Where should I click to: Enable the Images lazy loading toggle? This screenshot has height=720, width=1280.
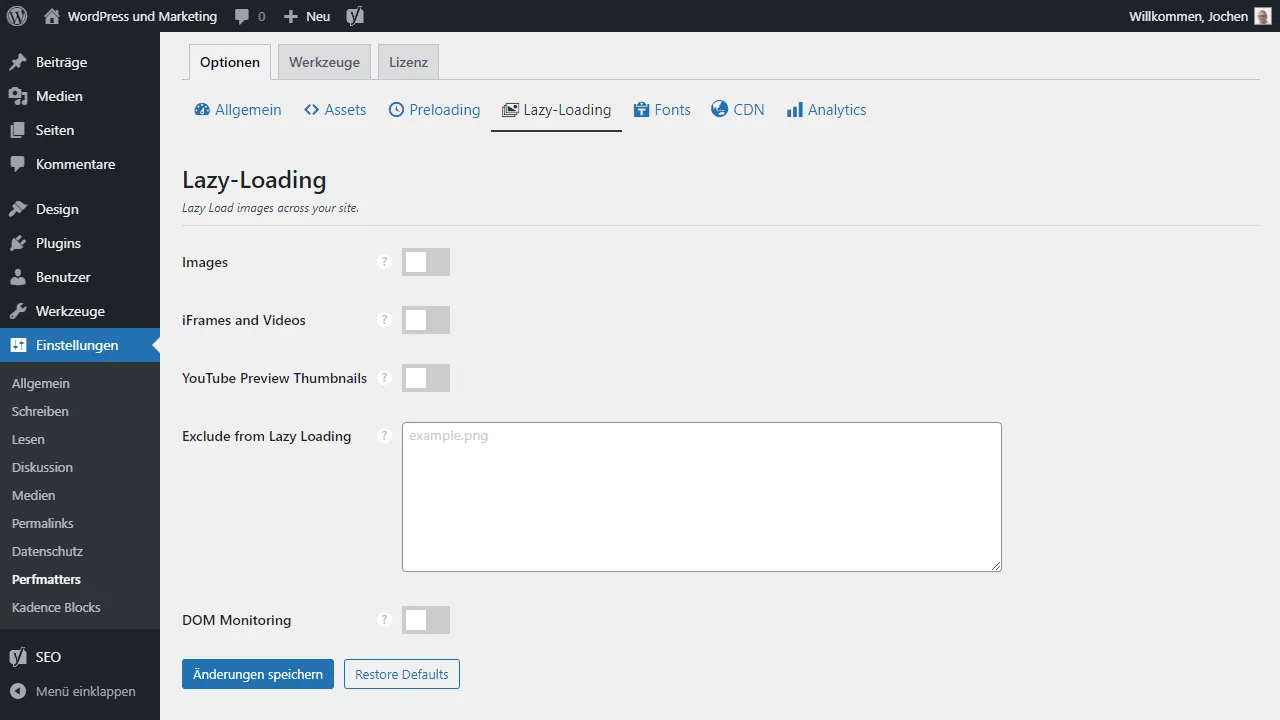pos(426,262)
